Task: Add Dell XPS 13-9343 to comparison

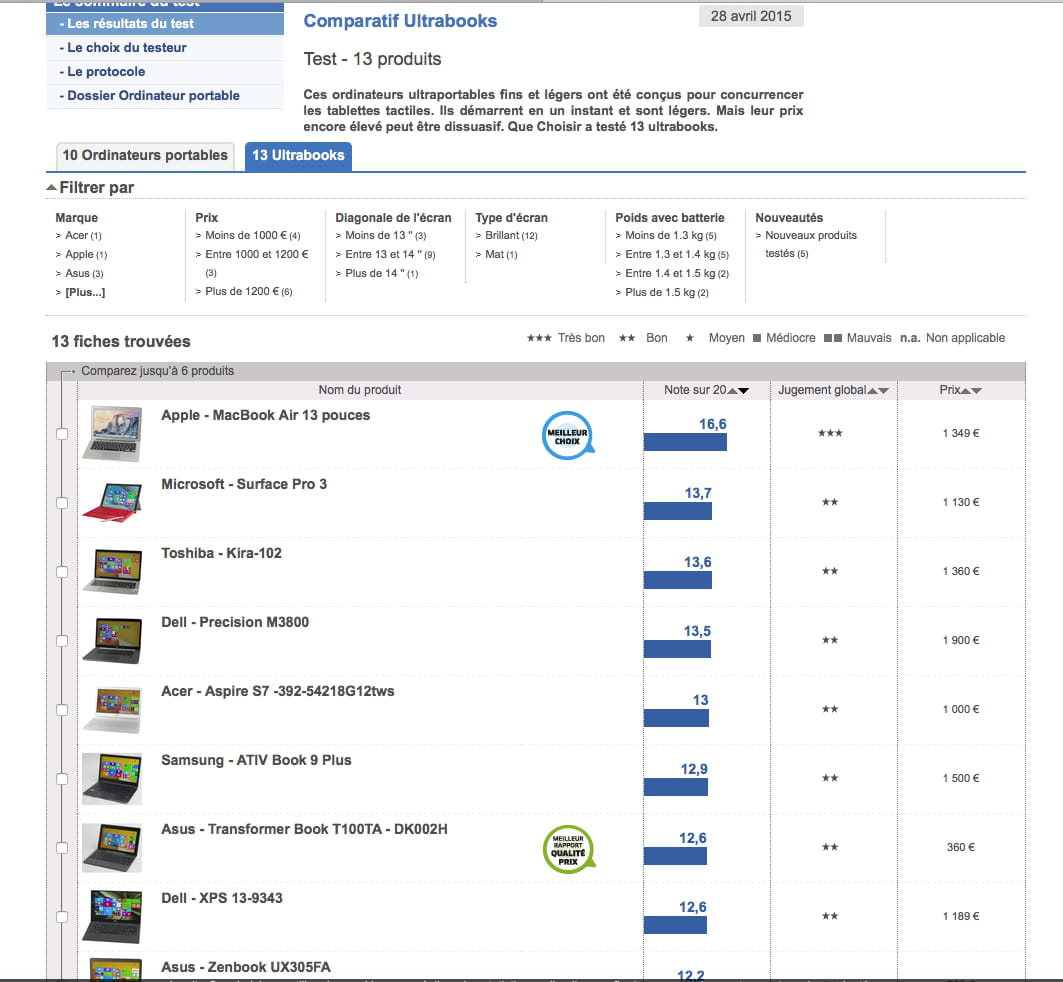Action: (x=62, y=917)
